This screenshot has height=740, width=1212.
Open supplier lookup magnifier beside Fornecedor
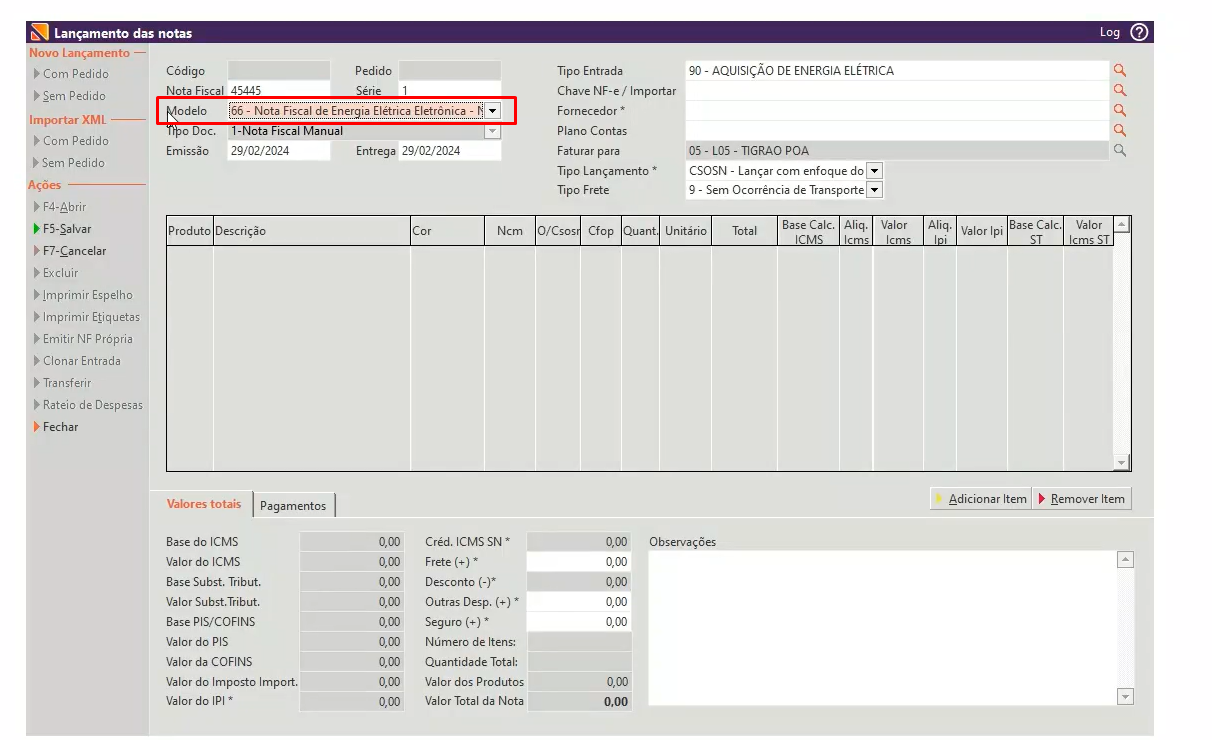tap(1120, 111)
